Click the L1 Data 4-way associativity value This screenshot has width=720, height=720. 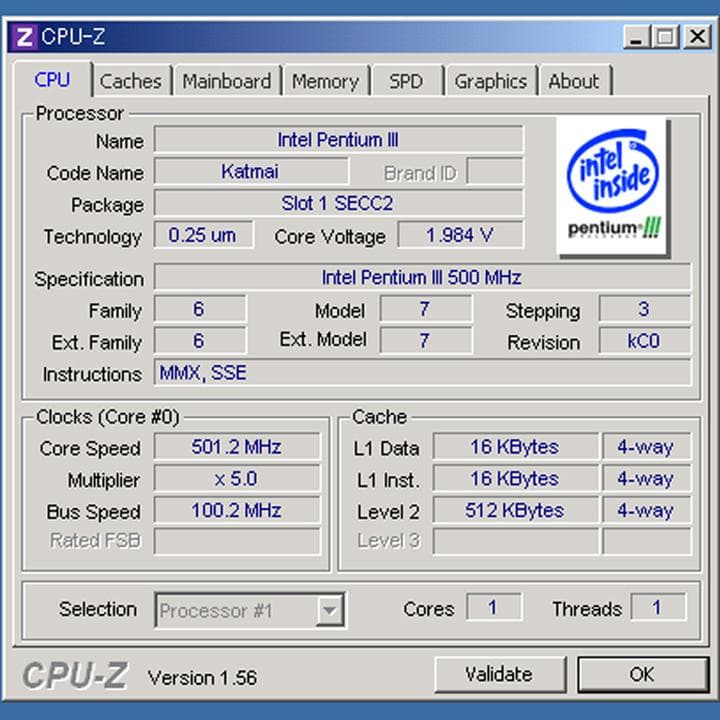(x=647, y=447)
